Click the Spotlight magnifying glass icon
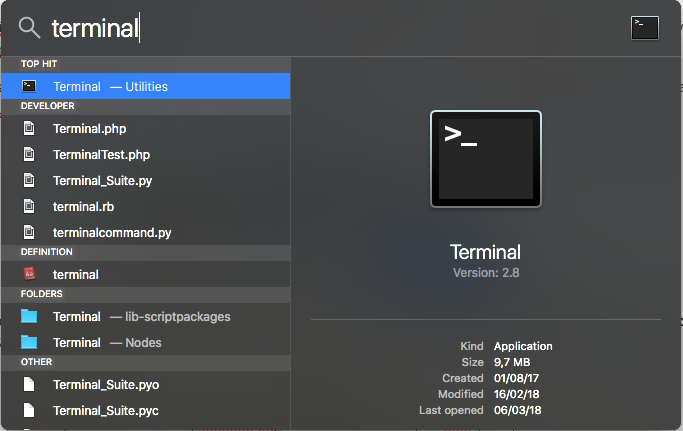Viewport: 683px width, 431px height. point(29,28)
